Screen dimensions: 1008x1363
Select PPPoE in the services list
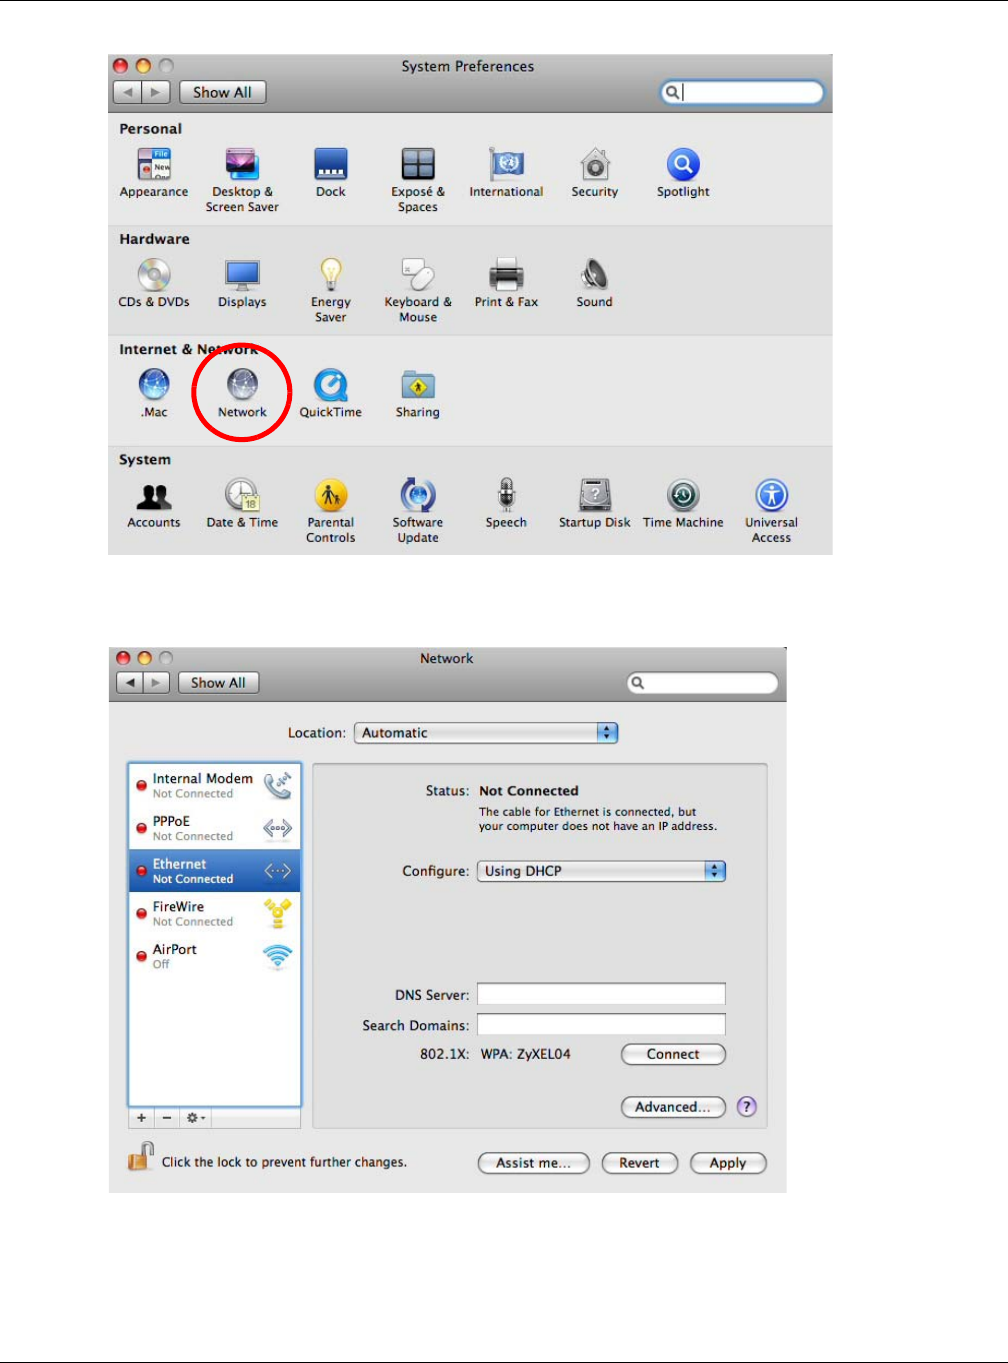coord(214,828)
